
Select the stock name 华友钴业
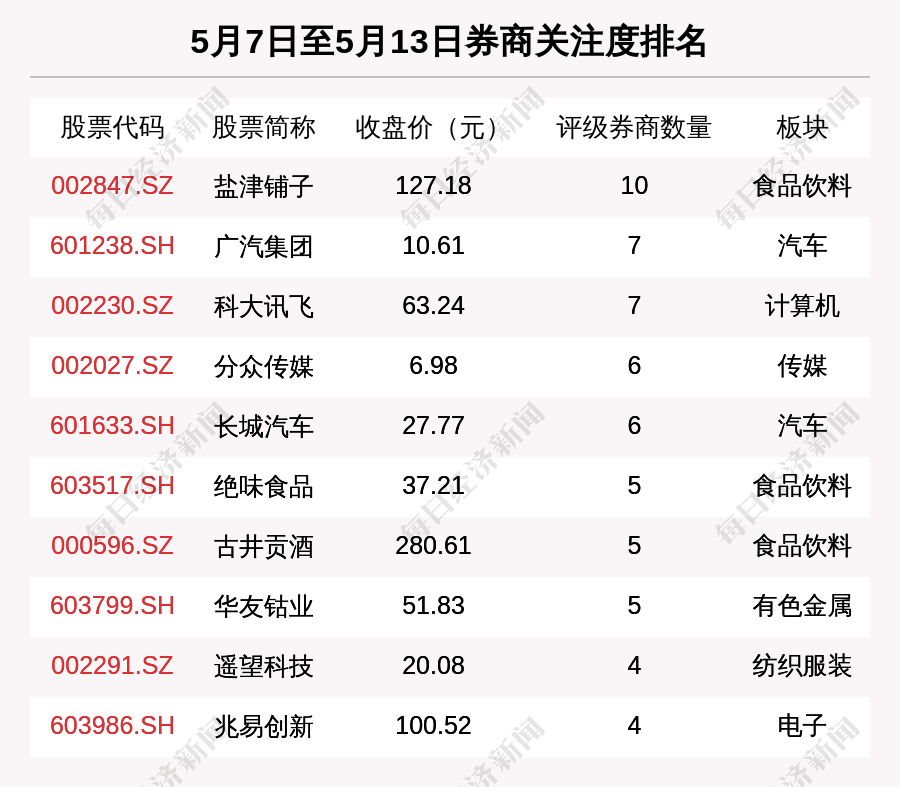[263, 606]
